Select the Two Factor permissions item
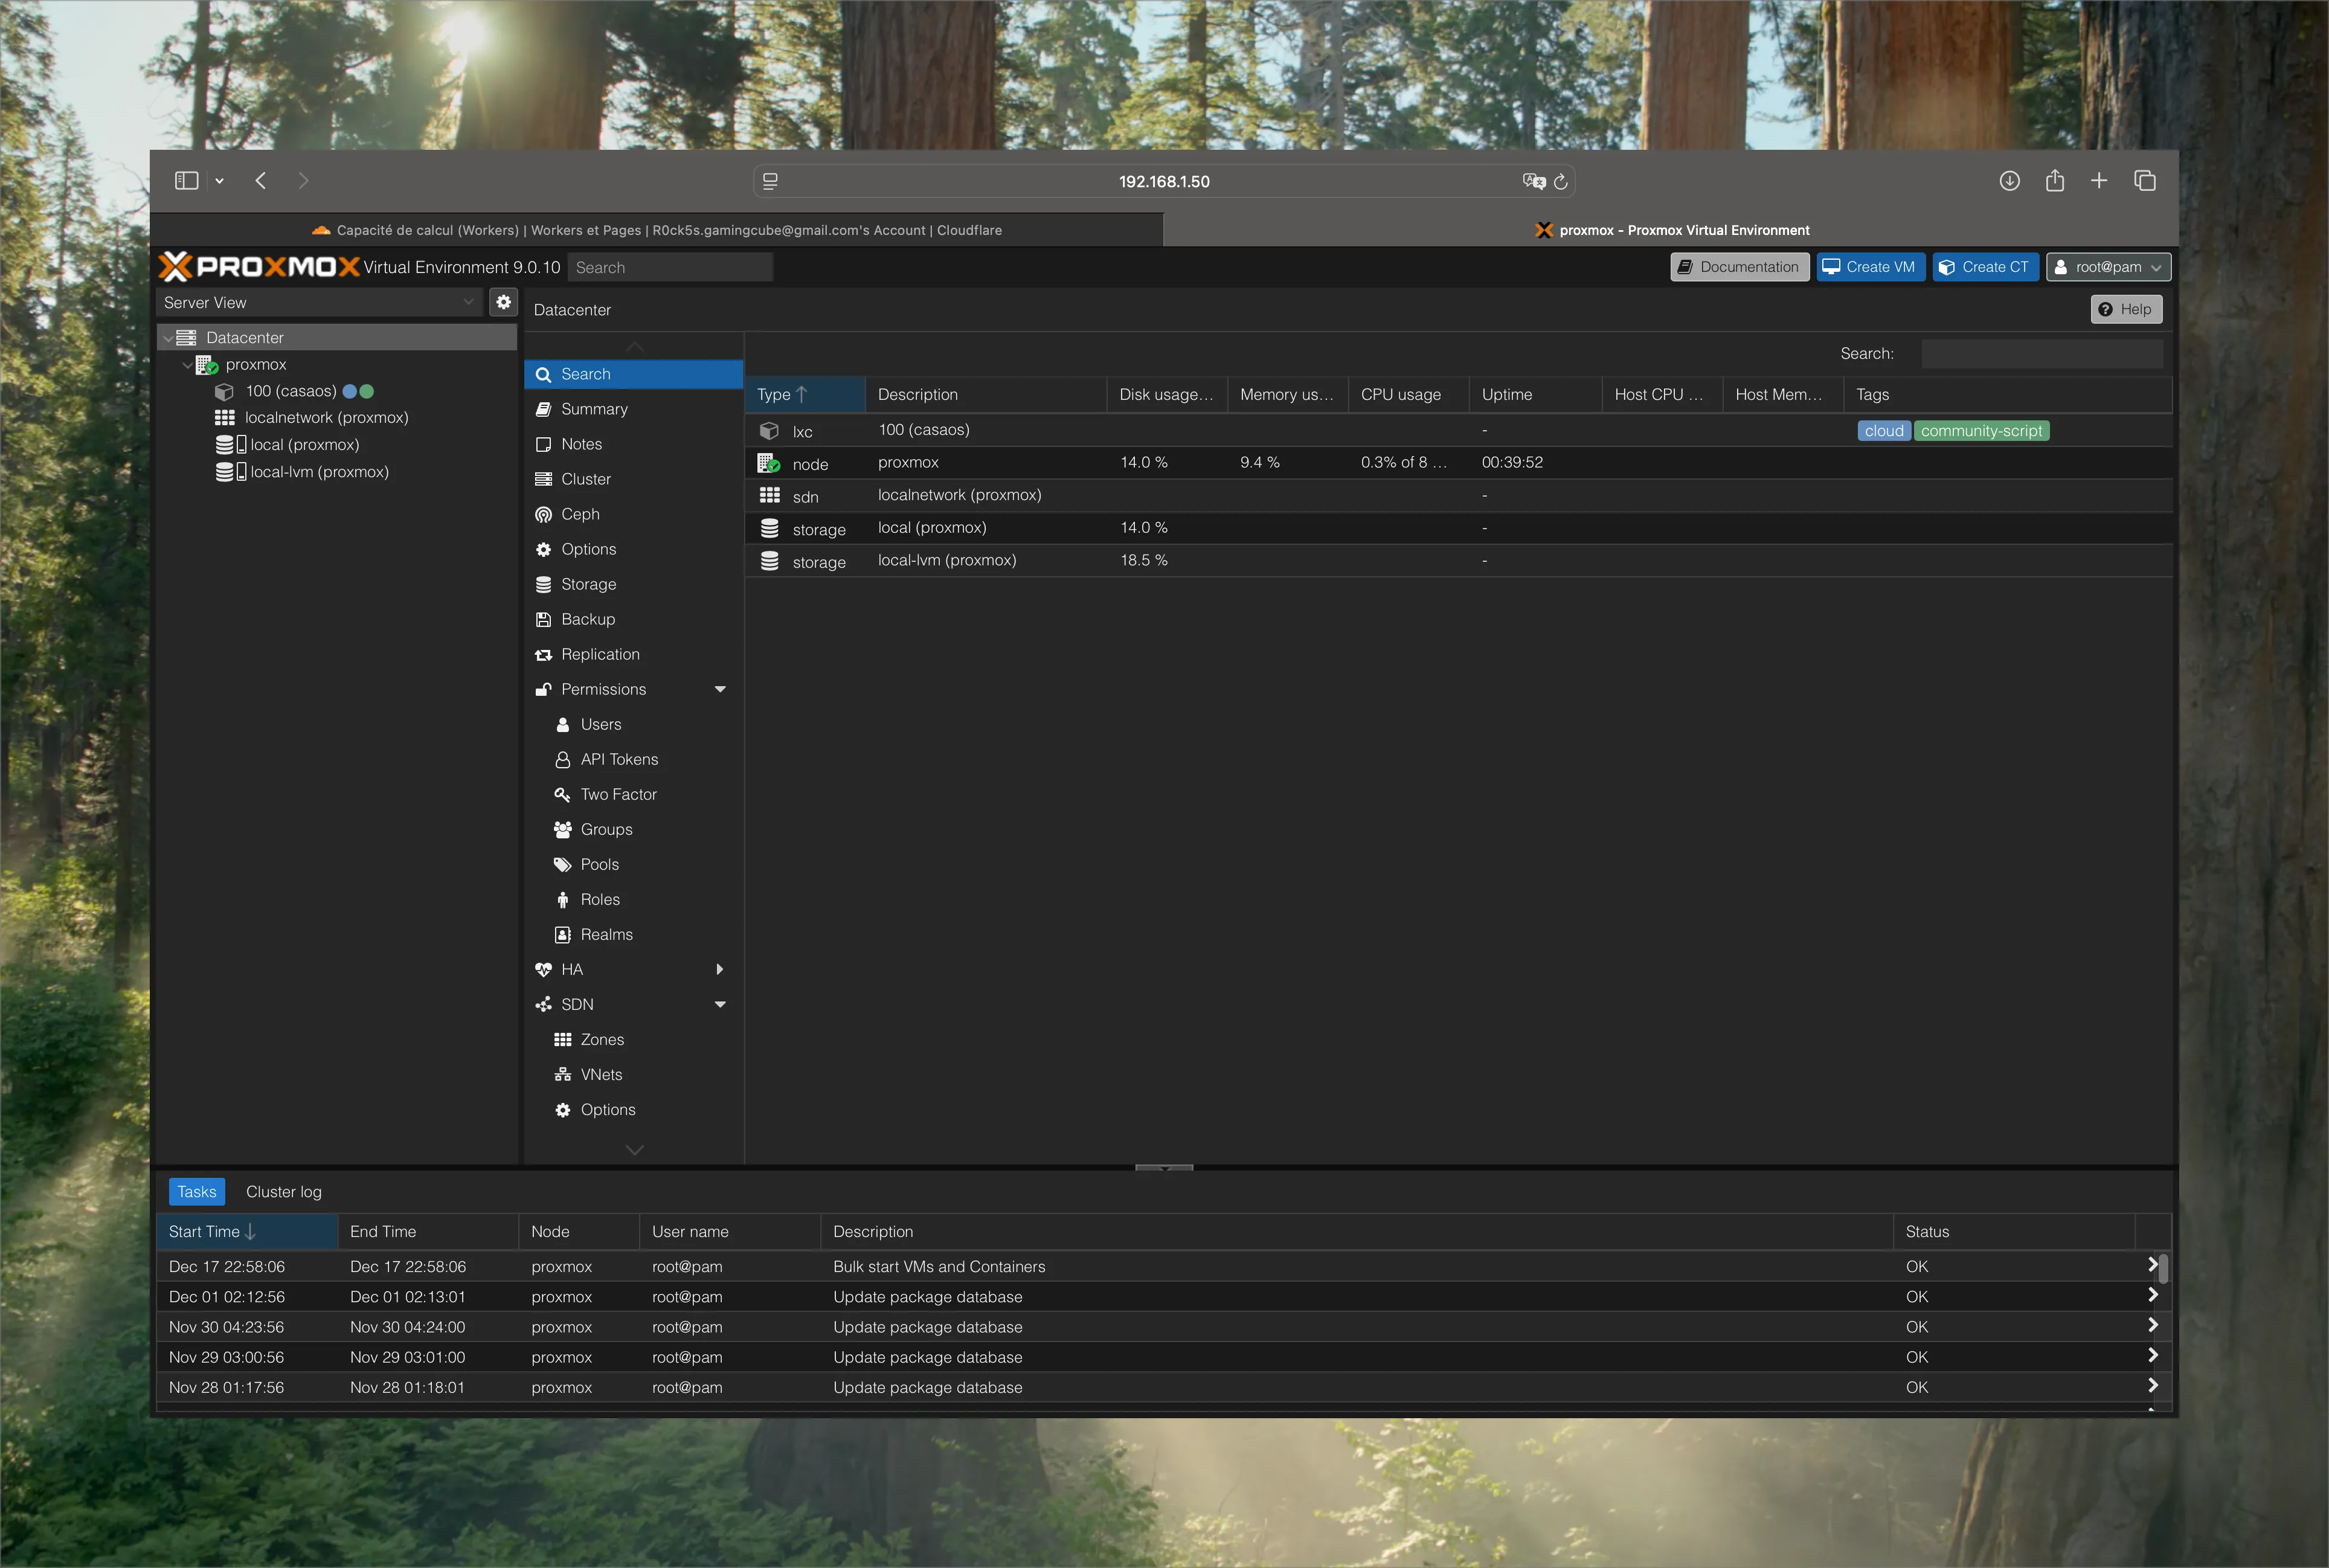The width and height of the screenshot is (2329, 1568). (x=618, y=794)
